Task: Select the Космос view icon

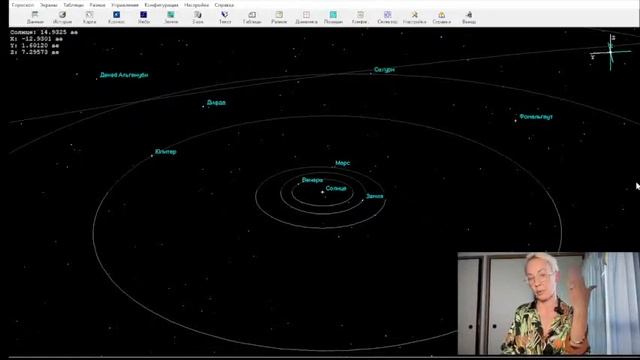Action: [x=116, y=17]
